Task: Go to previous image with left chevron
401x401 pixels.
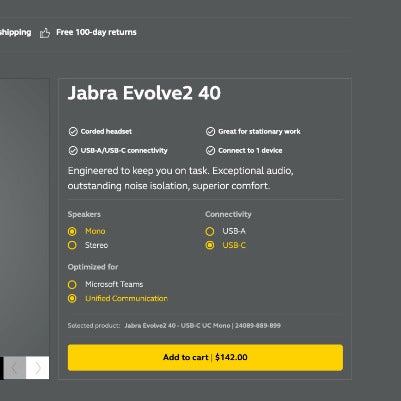Action: point(15,368)
